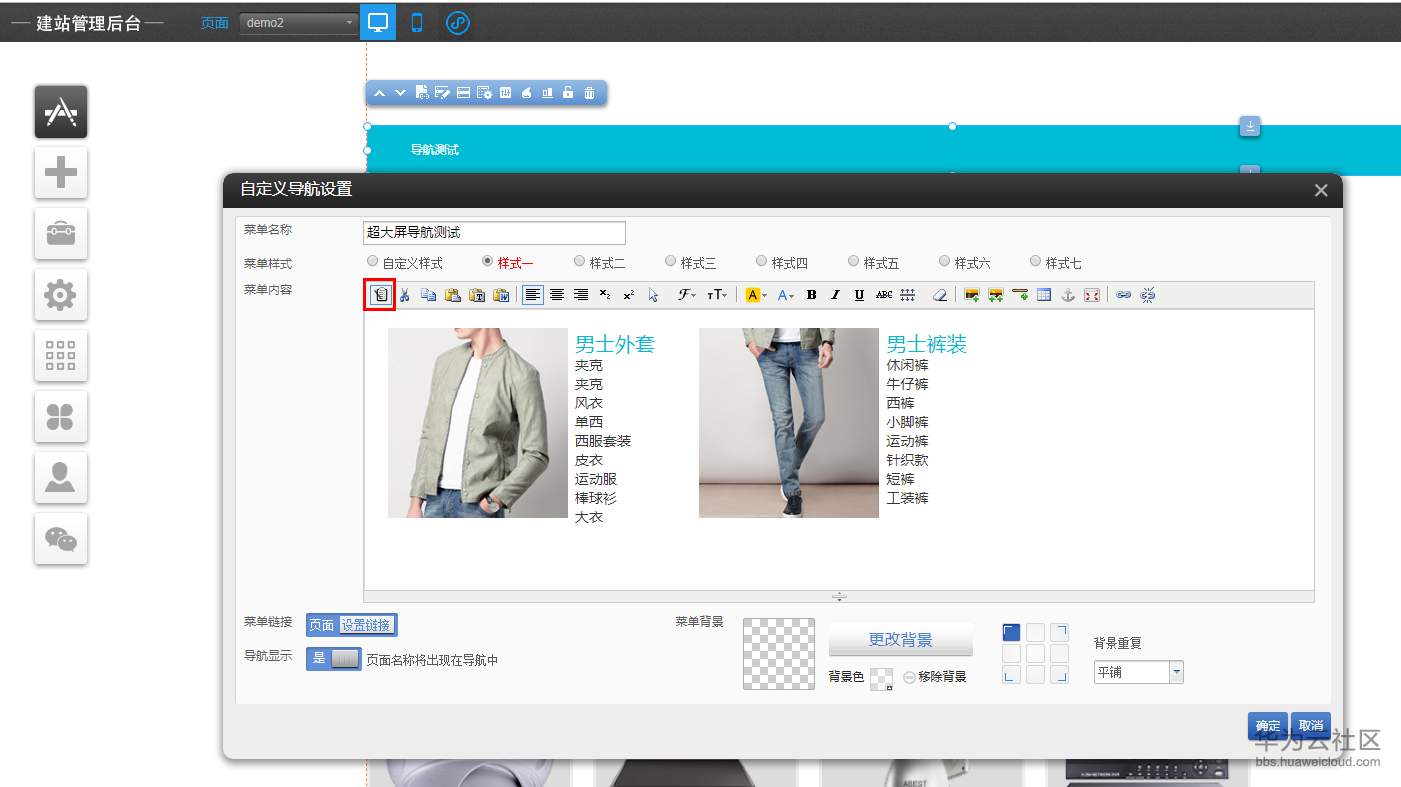The image size is (1401, 787).
Task: Confirm with the 确定 button
Action: point(1268,726)
